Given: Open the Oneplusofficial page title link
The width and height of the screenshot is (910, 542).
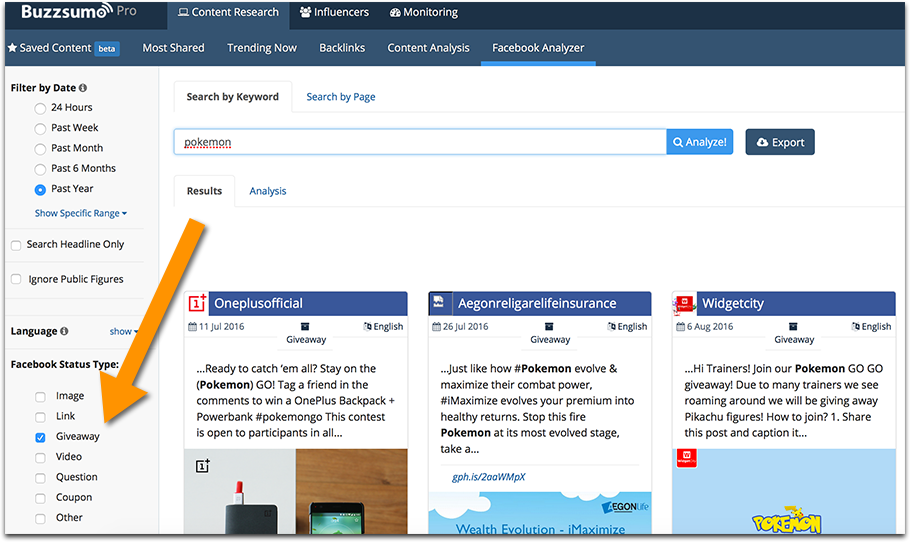Looking at the screenshot, I should pos(258,303).
